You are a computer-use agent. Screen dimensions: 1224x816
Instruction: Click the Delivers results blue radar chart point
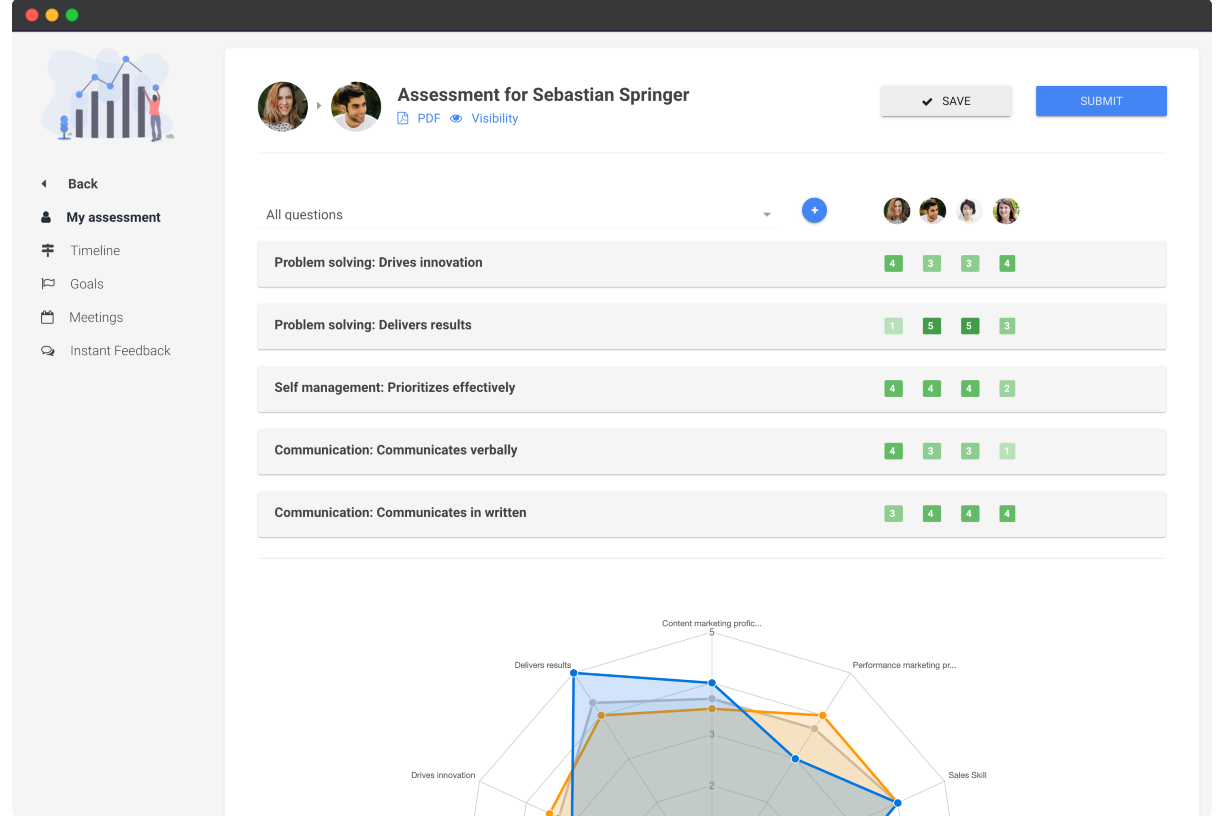click(x=574, y=674)
